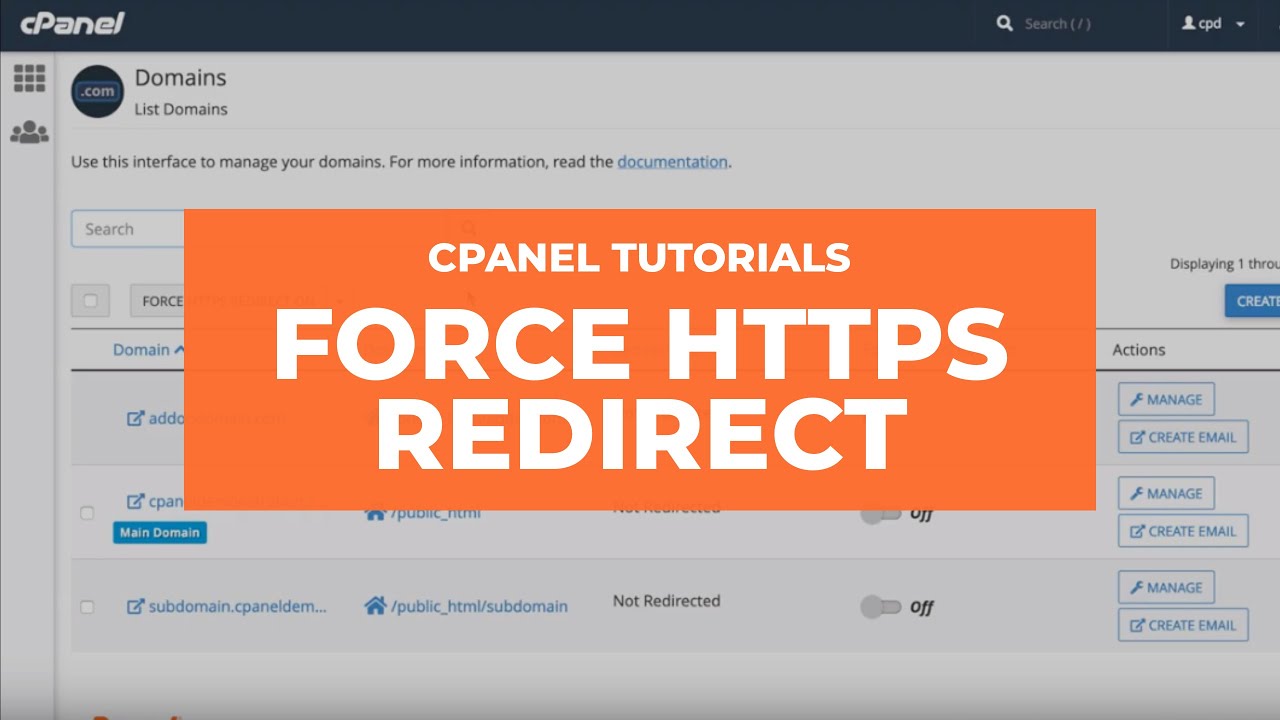Screen dimensions: 1280x720
Task: Click the blue Create button
Action: click(1253, 301)
